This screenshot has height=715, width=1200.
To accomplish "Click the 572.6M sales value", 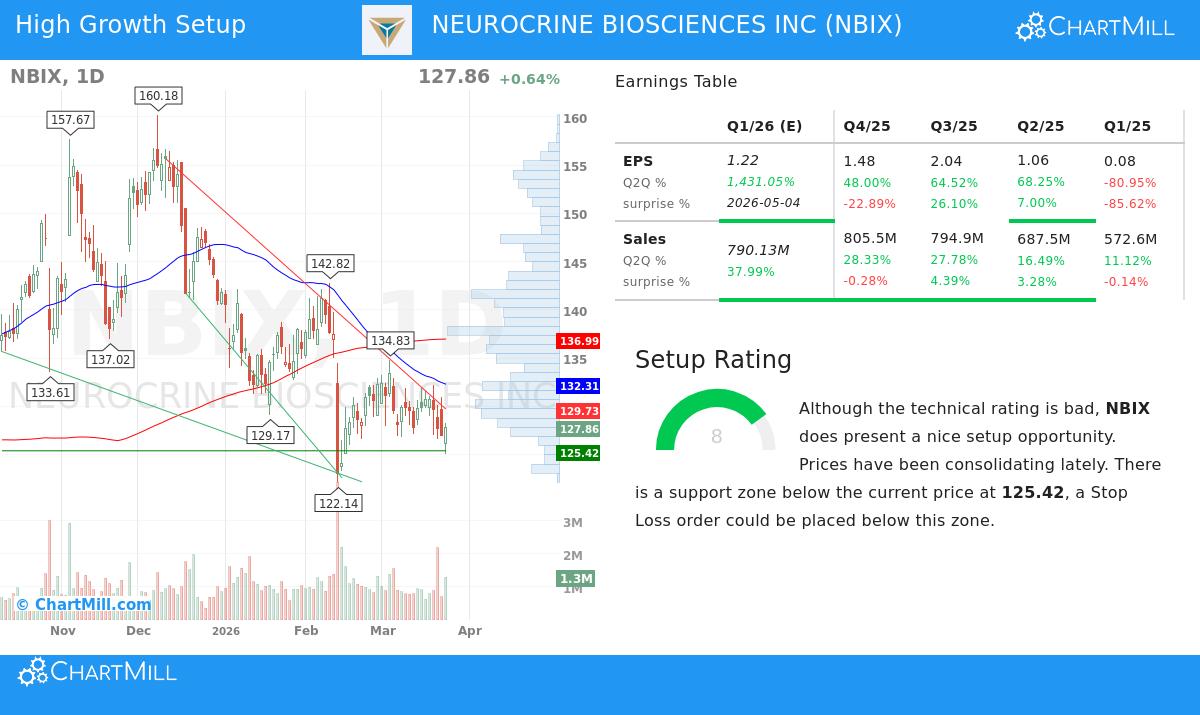I will pyautogui.click(x=1131, y=239).
